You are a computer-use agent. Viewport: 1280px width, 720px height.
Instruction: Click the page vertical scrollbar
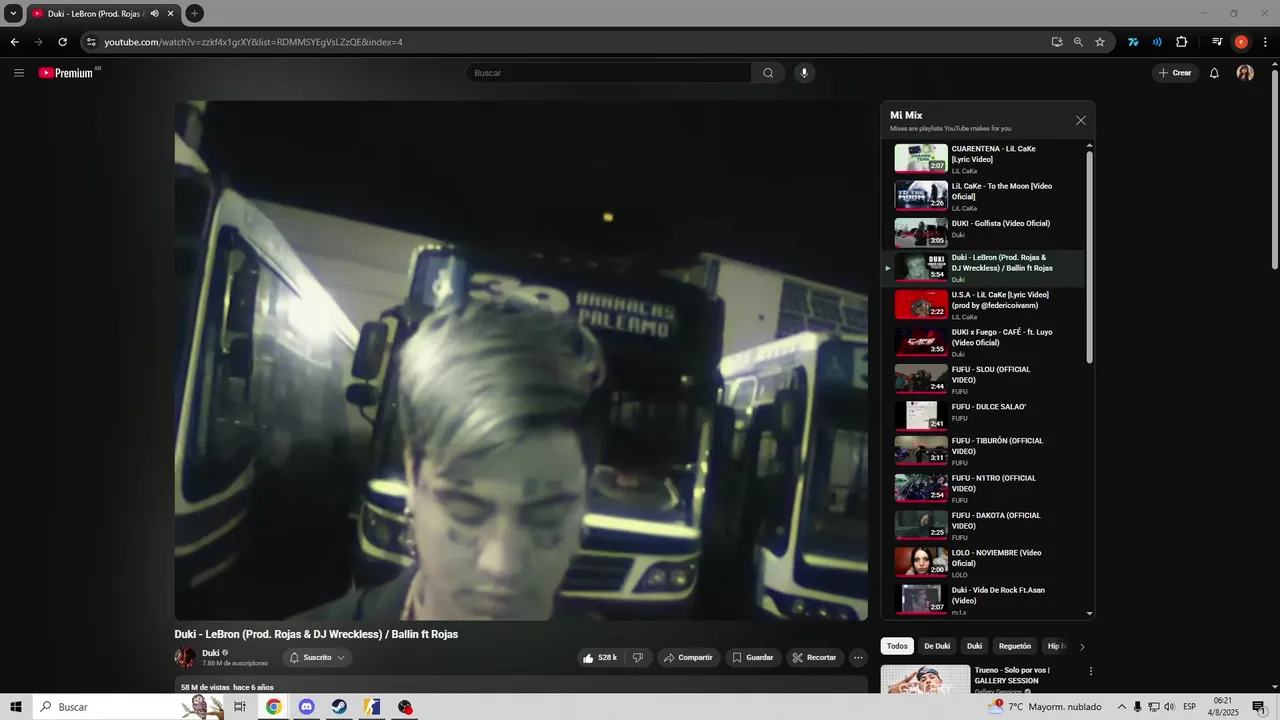1274,170
